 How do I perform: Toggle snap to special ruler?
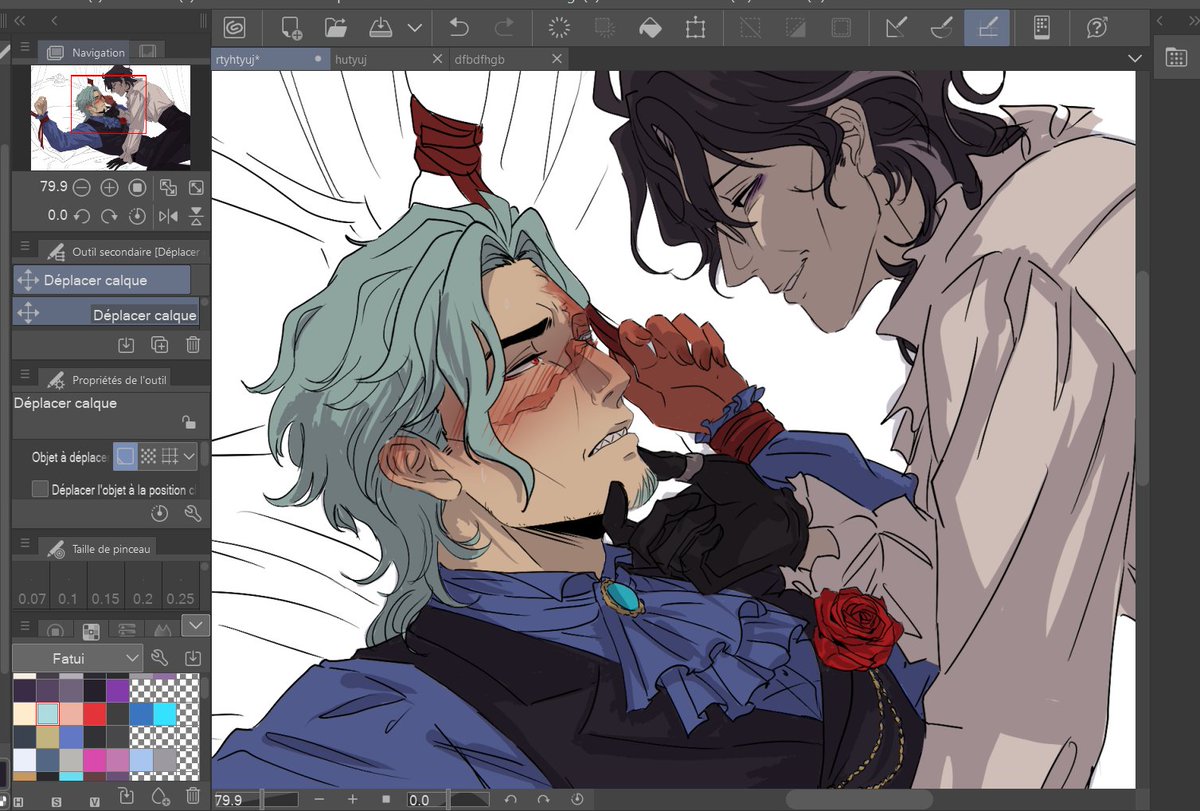941,27
